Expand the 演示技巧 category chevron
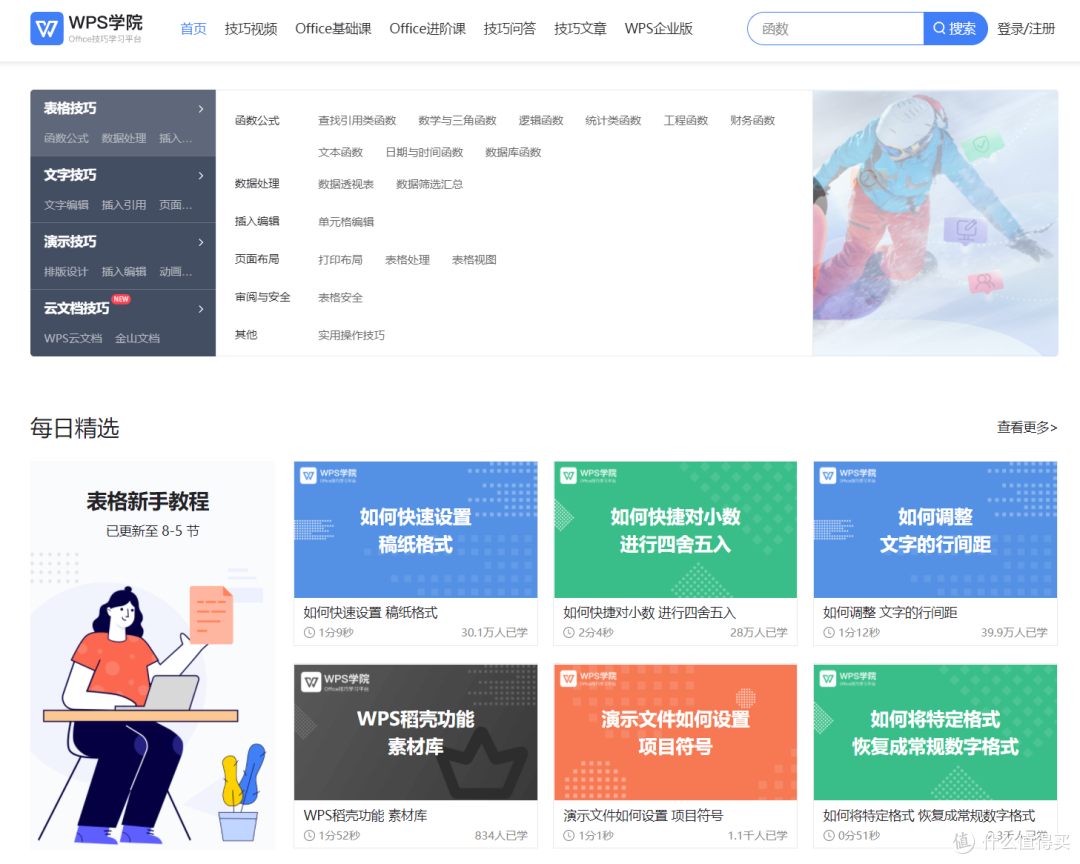This screenshot has width=1080, height=864. pyautogui.click(x=200, y=243)
